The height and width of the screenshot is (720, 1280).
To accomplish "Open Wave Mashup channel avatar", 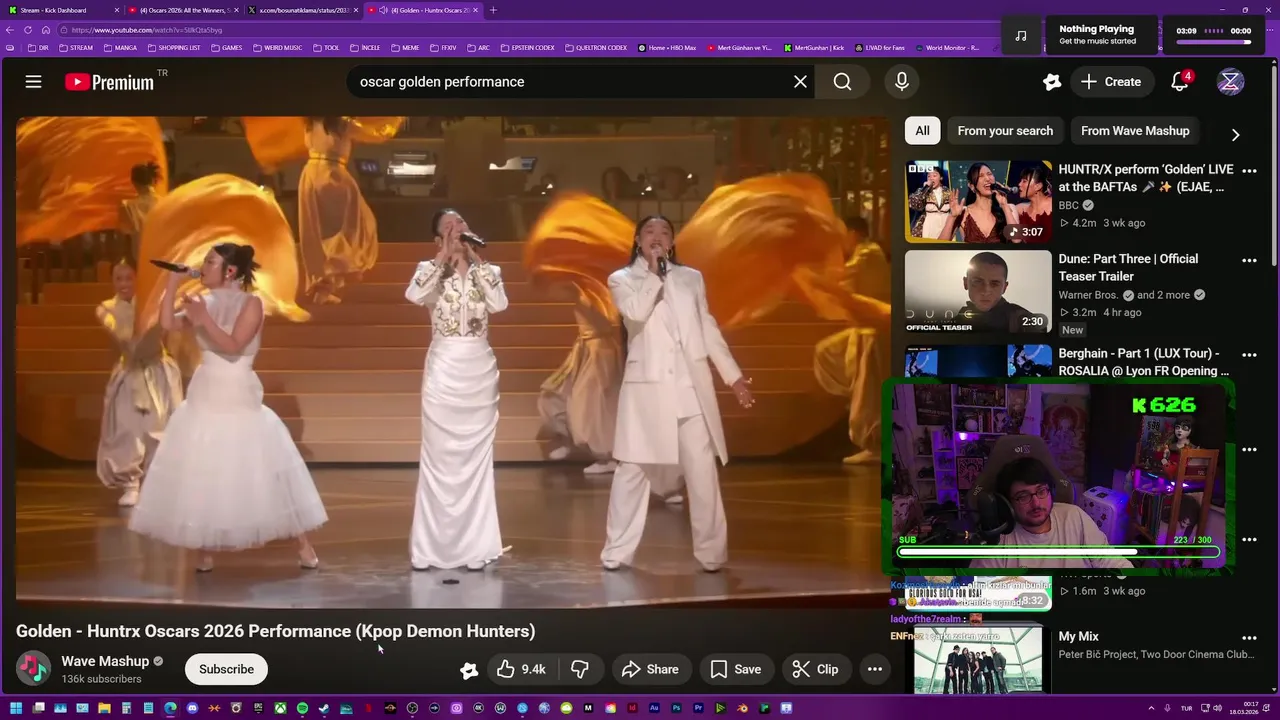I will [34, 669].
